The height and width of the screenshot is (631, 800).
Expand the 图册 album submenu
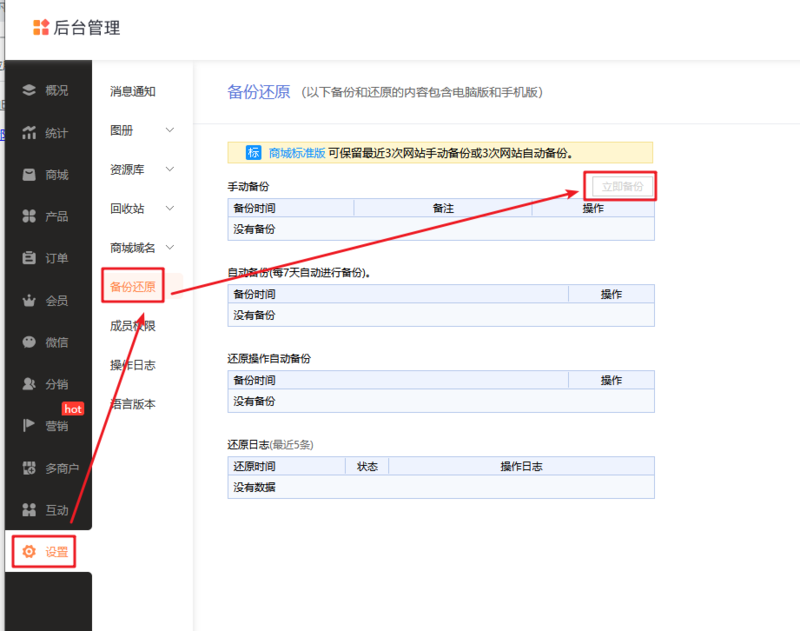(132, 130)
